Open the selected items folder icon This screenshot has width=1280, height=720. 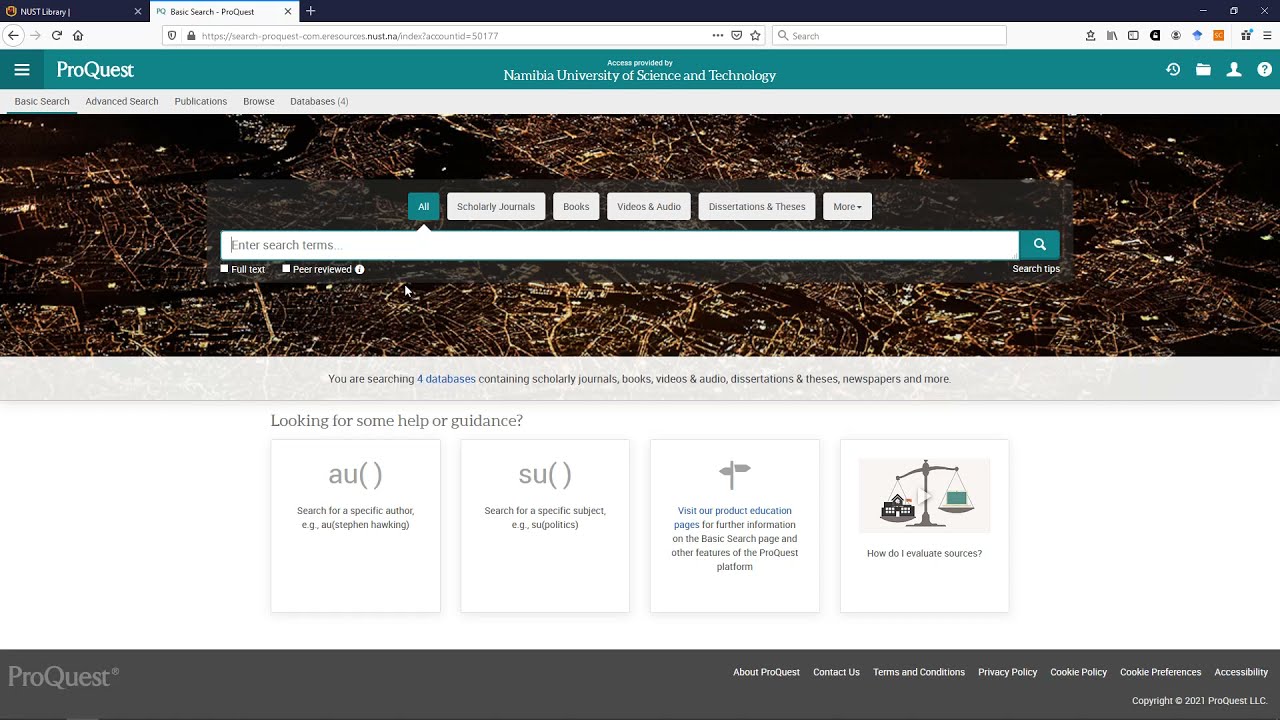[x=1203, y=70]
